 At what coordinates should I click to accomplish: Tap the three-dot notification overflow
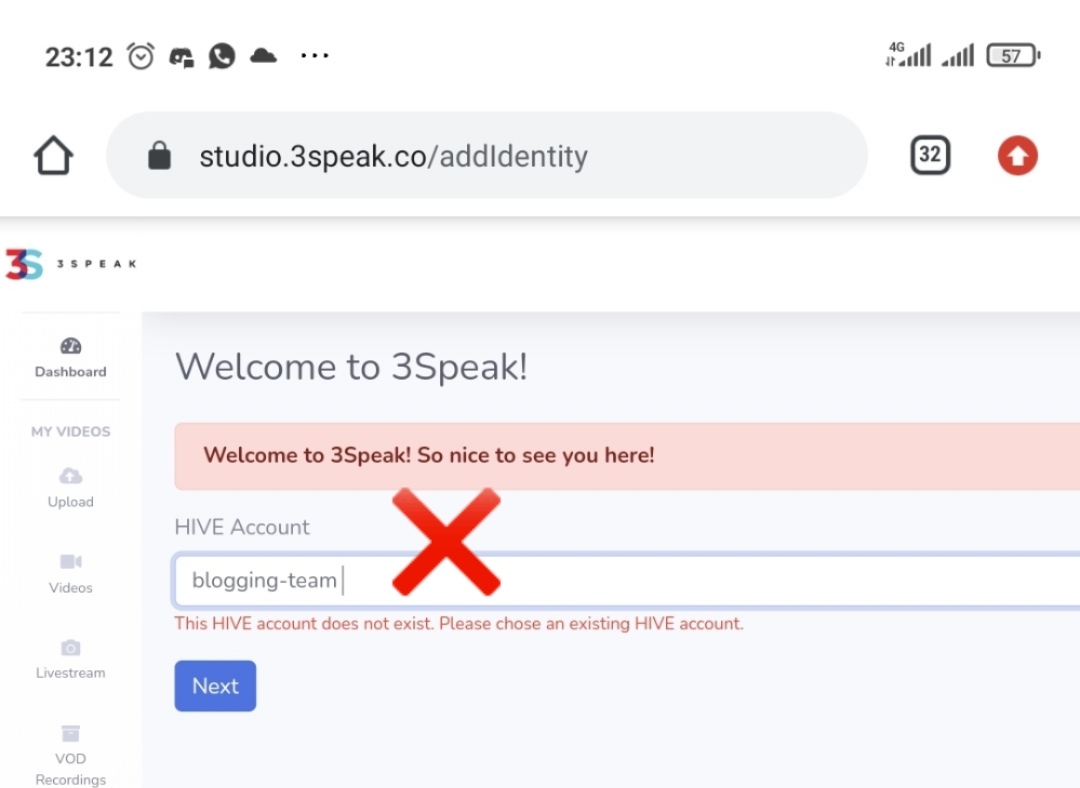tap(315, 55)
